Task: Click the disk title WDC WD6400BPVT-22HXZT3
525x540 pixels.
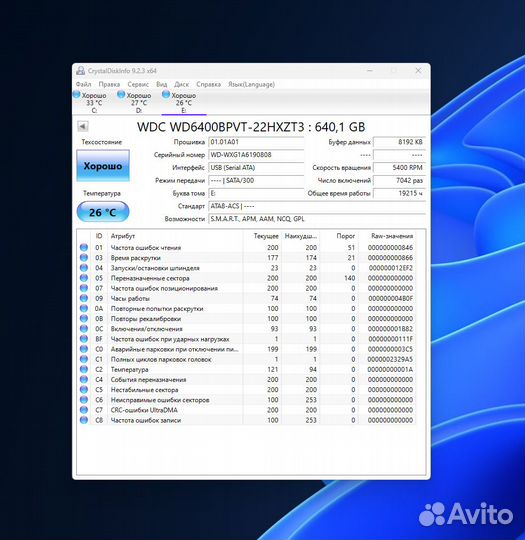Action: tap(220, 127)
